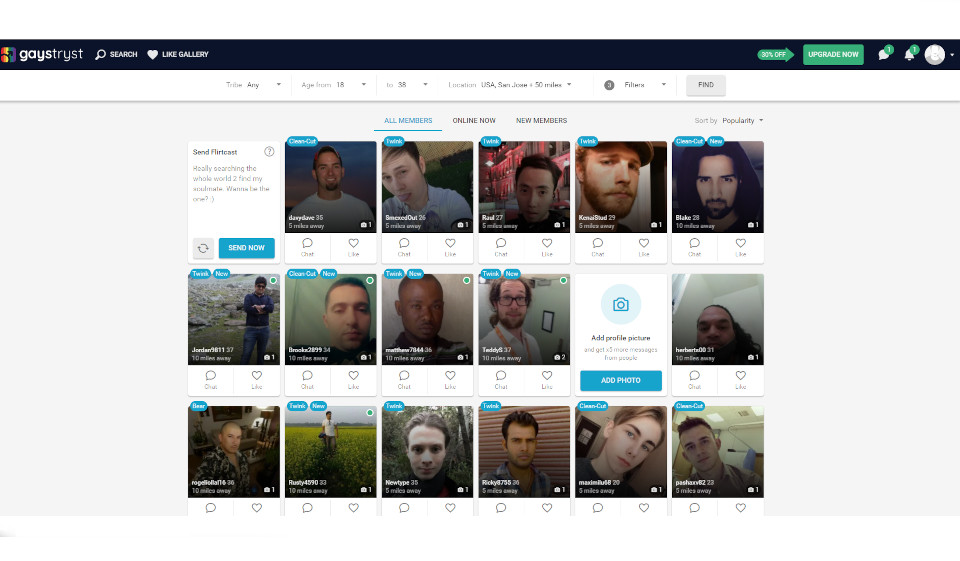Click the Flirtcast help question mark
Image resolution: width=960 pixels, height=561 pixels.
269,152
